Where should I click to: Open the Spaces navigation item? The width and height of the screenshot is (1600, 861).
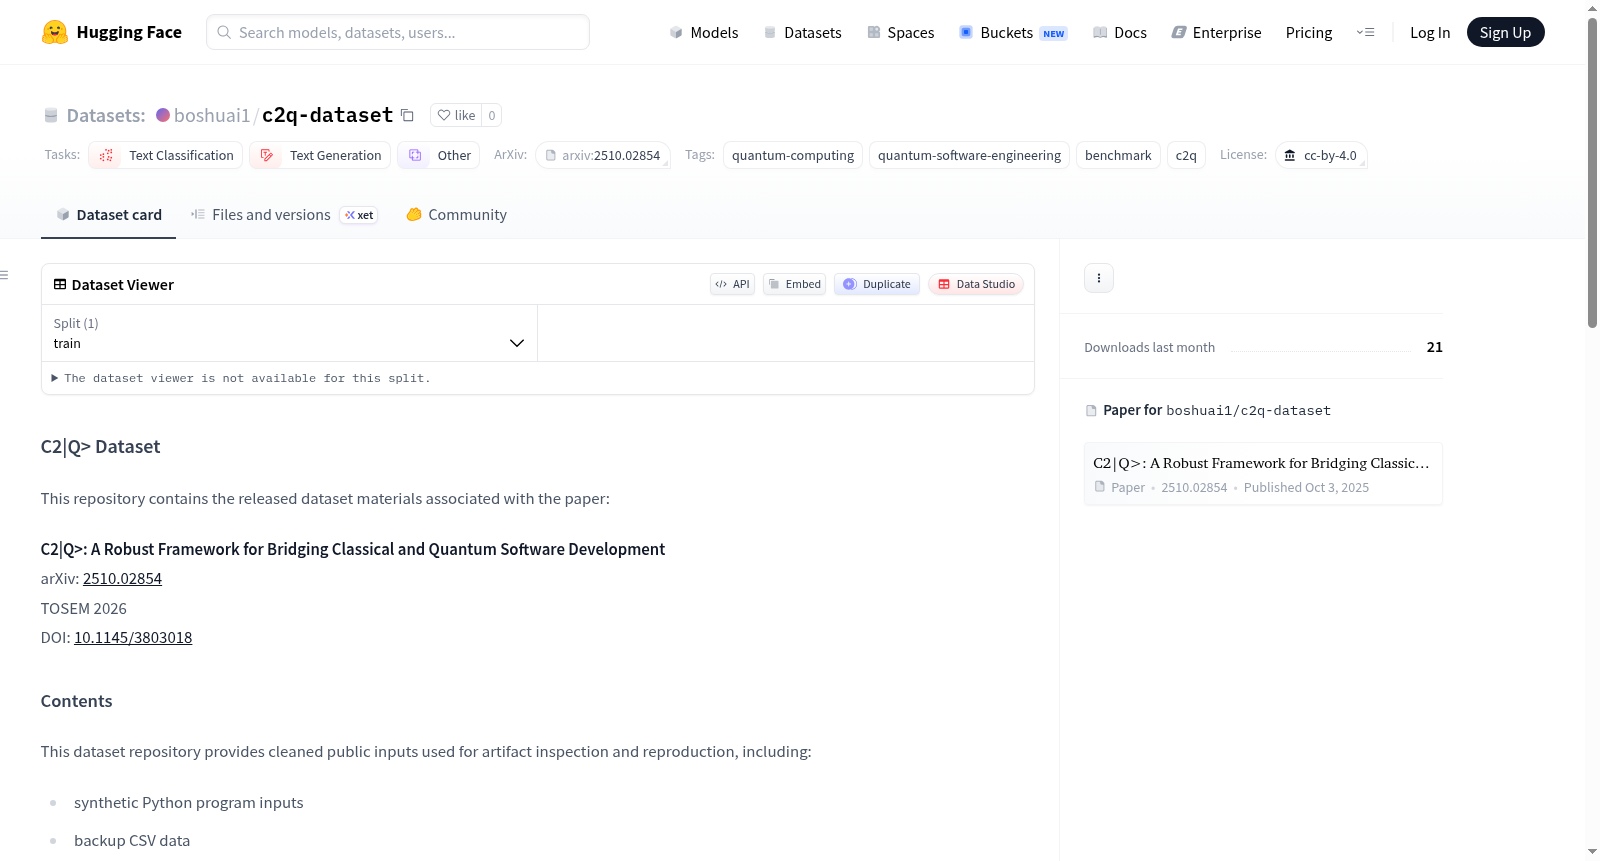(900, 32)
